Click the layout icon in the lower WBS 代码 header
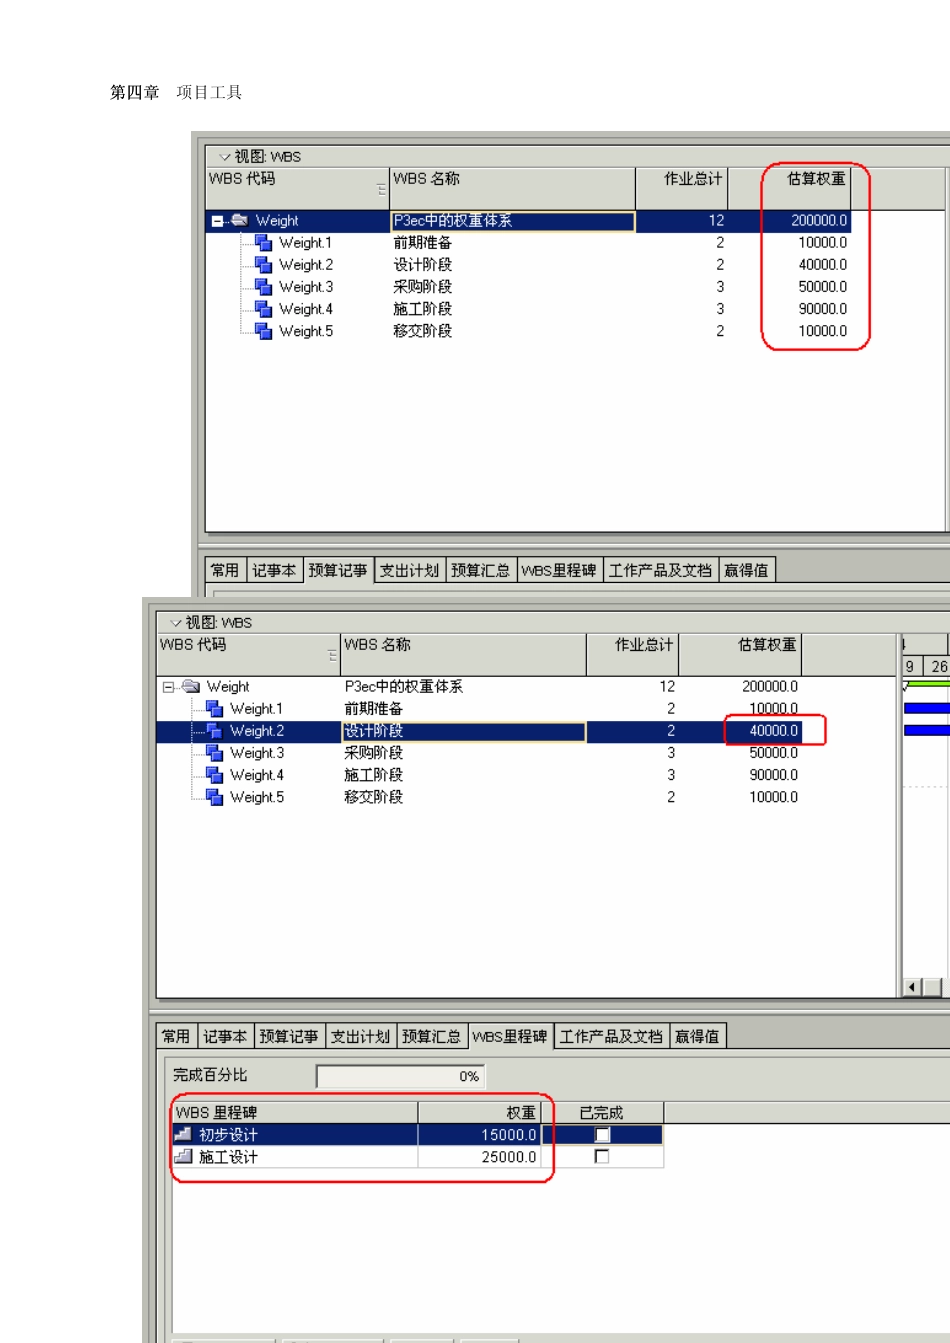This screenshot has width=950, height=1343. coord(332,655)
